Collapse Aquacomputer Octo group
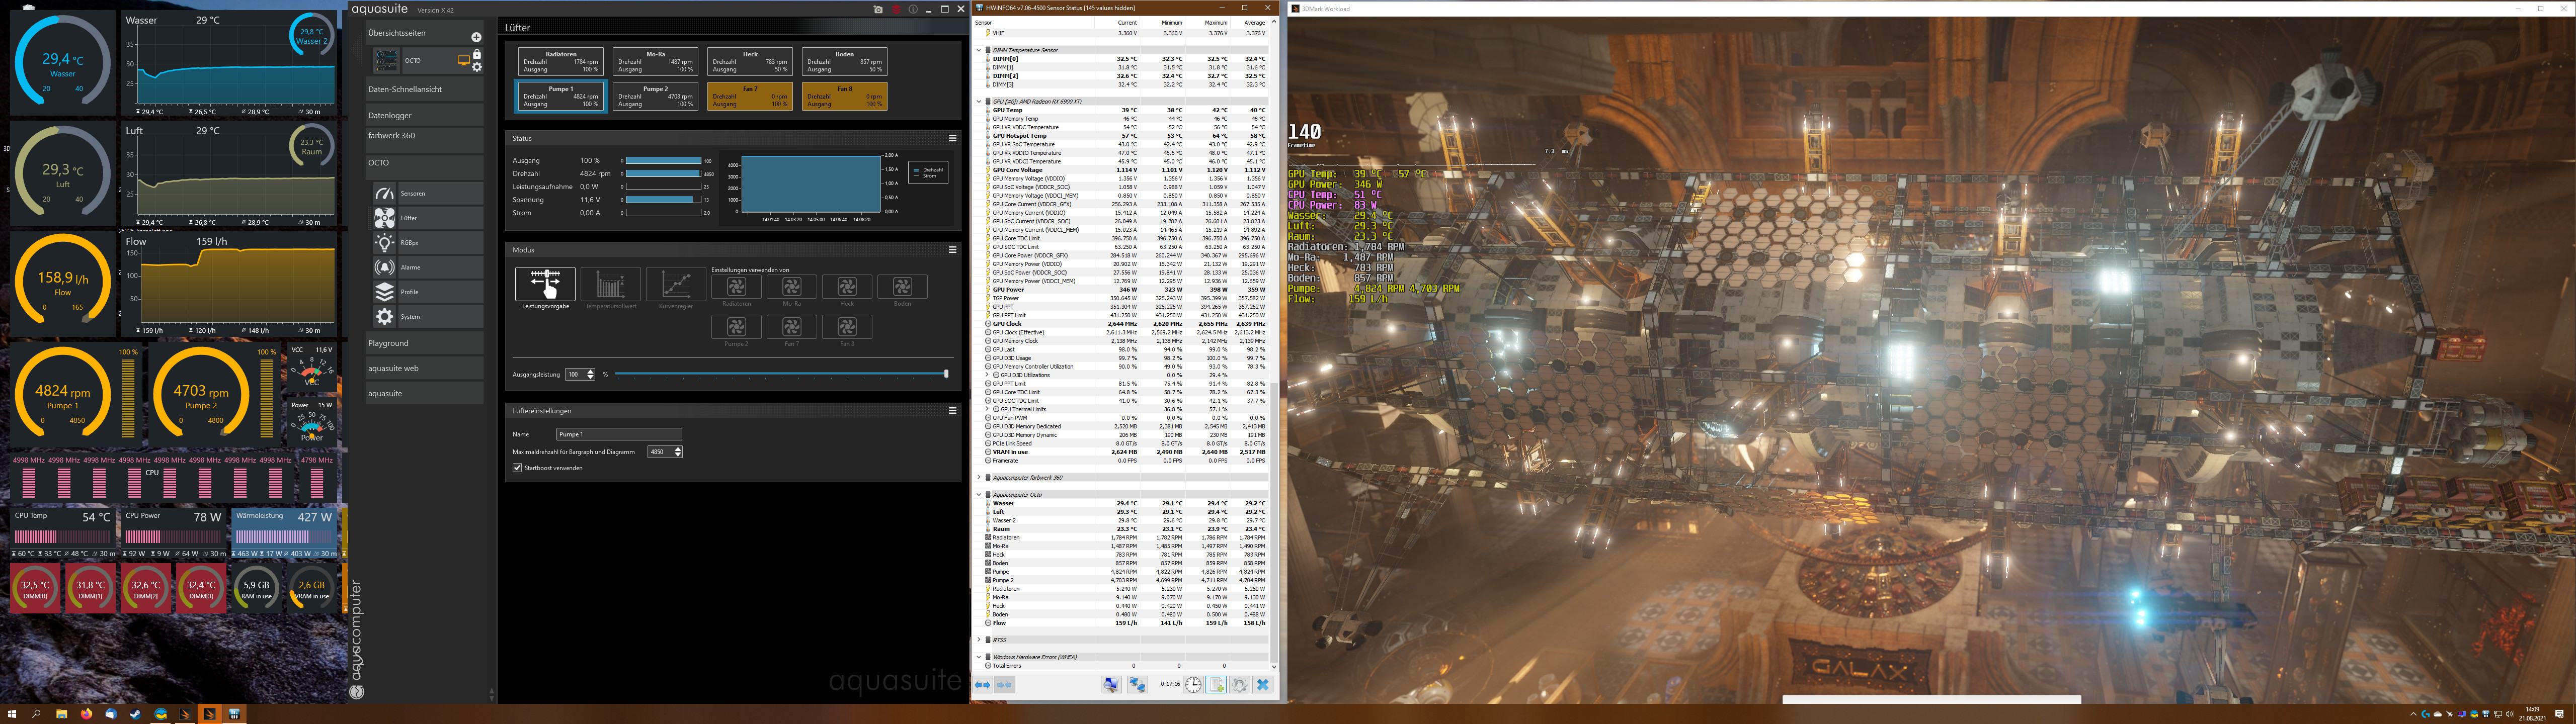2576x724 pixels. coord(979,494)
